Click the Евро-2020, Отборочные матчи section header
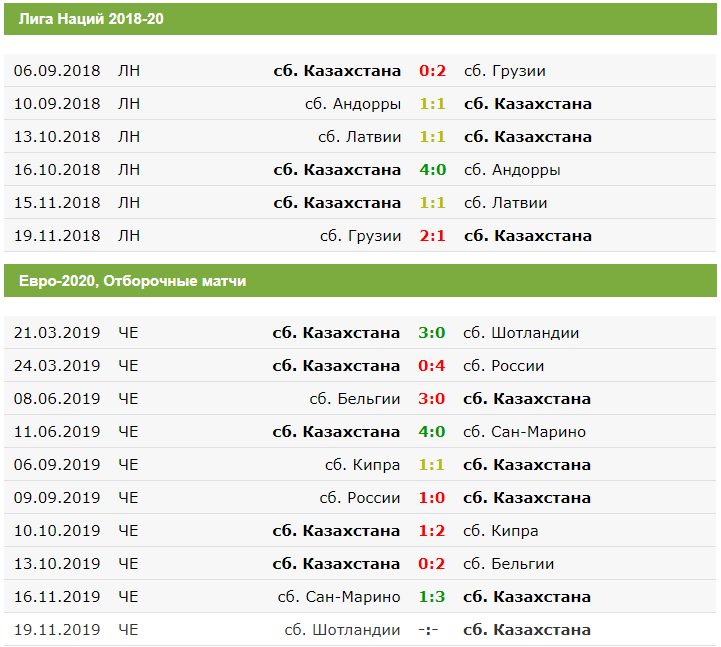The height and width of the screenshot is (647, 721). (132, 281)
